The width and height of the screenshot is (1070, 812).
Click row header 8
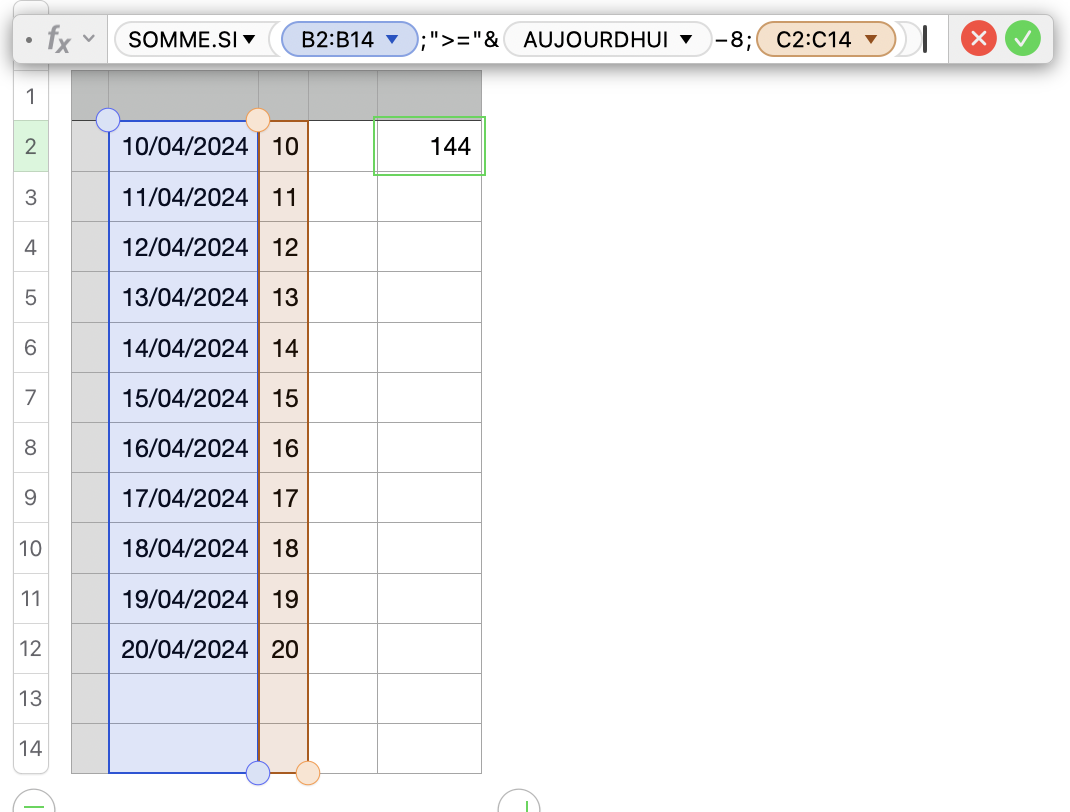click(31, 448)
